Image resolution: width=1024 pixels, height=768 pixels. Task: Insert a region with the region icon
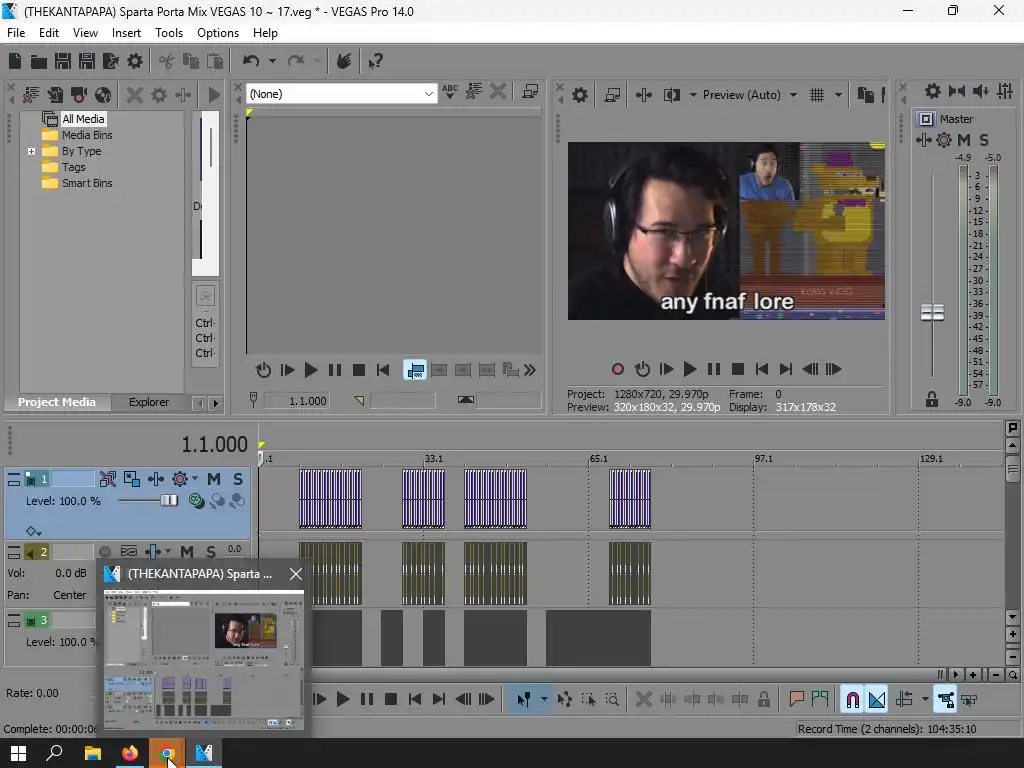820,699
